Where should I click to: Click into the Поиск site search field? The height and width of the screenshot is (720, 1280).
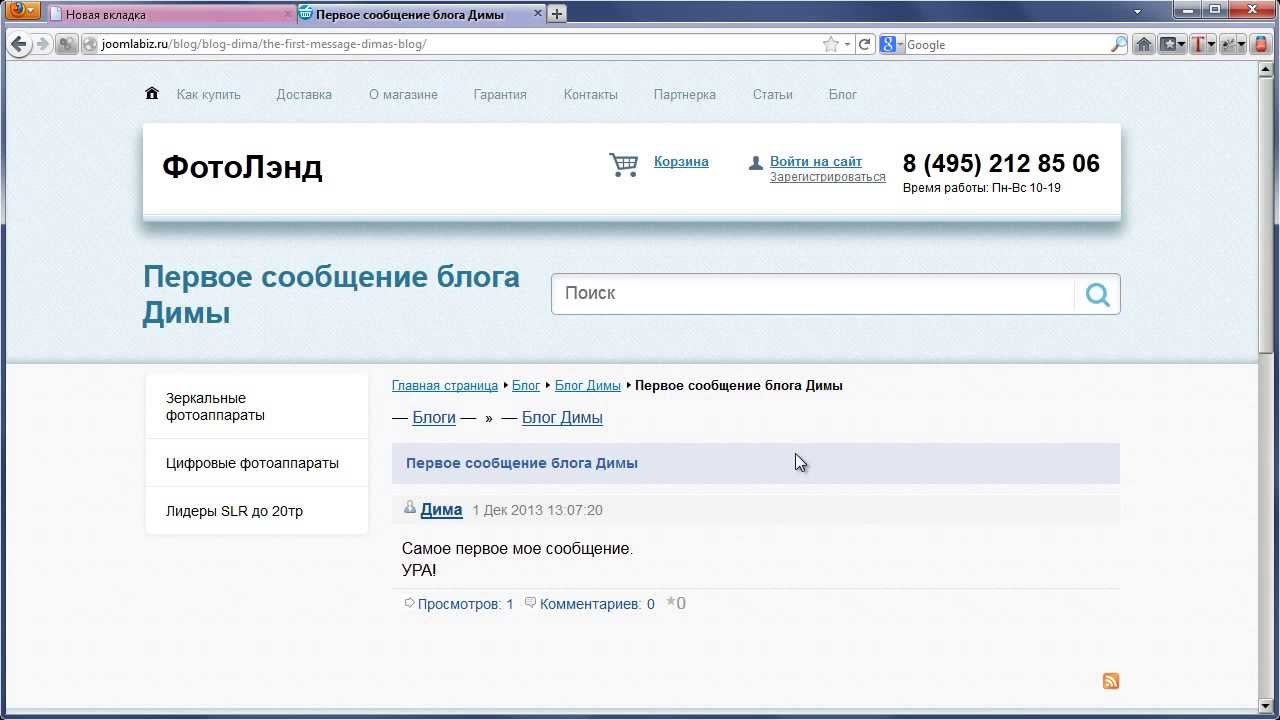tap(813, 293)
